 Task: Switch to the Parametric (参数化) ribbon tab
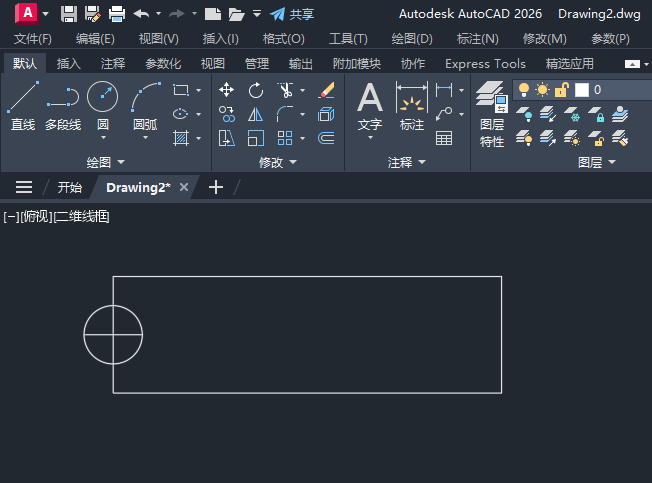tap(163, 64)
